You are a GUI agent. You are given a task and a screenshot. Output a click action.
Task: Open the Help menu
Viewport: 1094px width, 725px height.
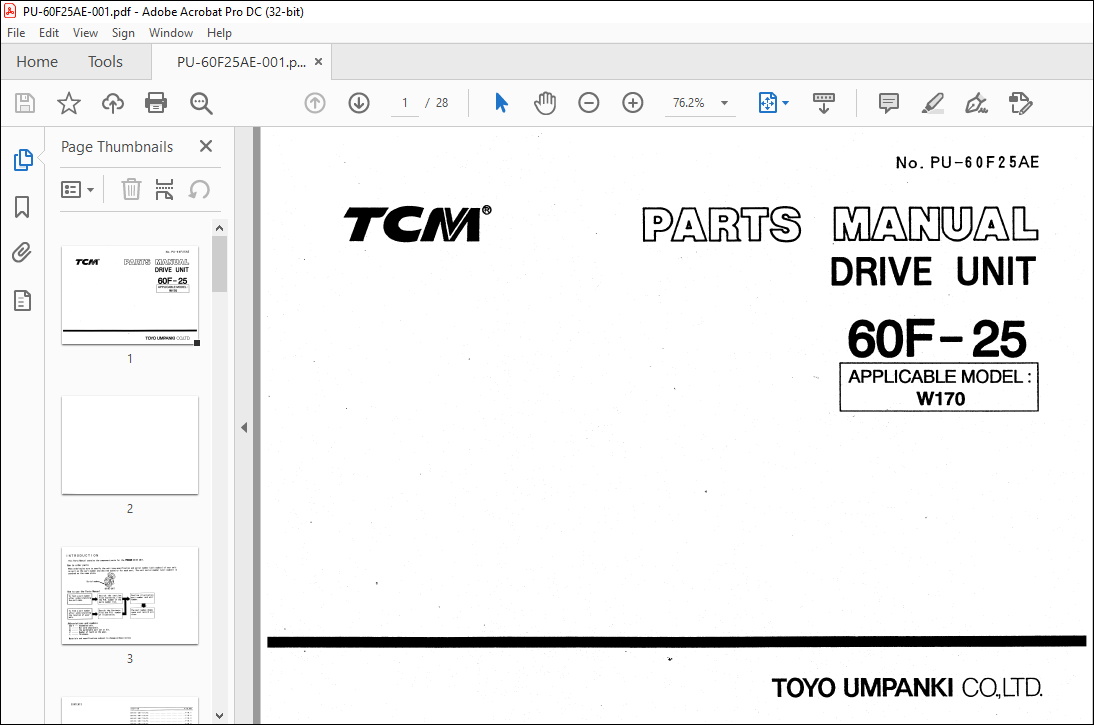pyautogui.click(x=219, y=33)
